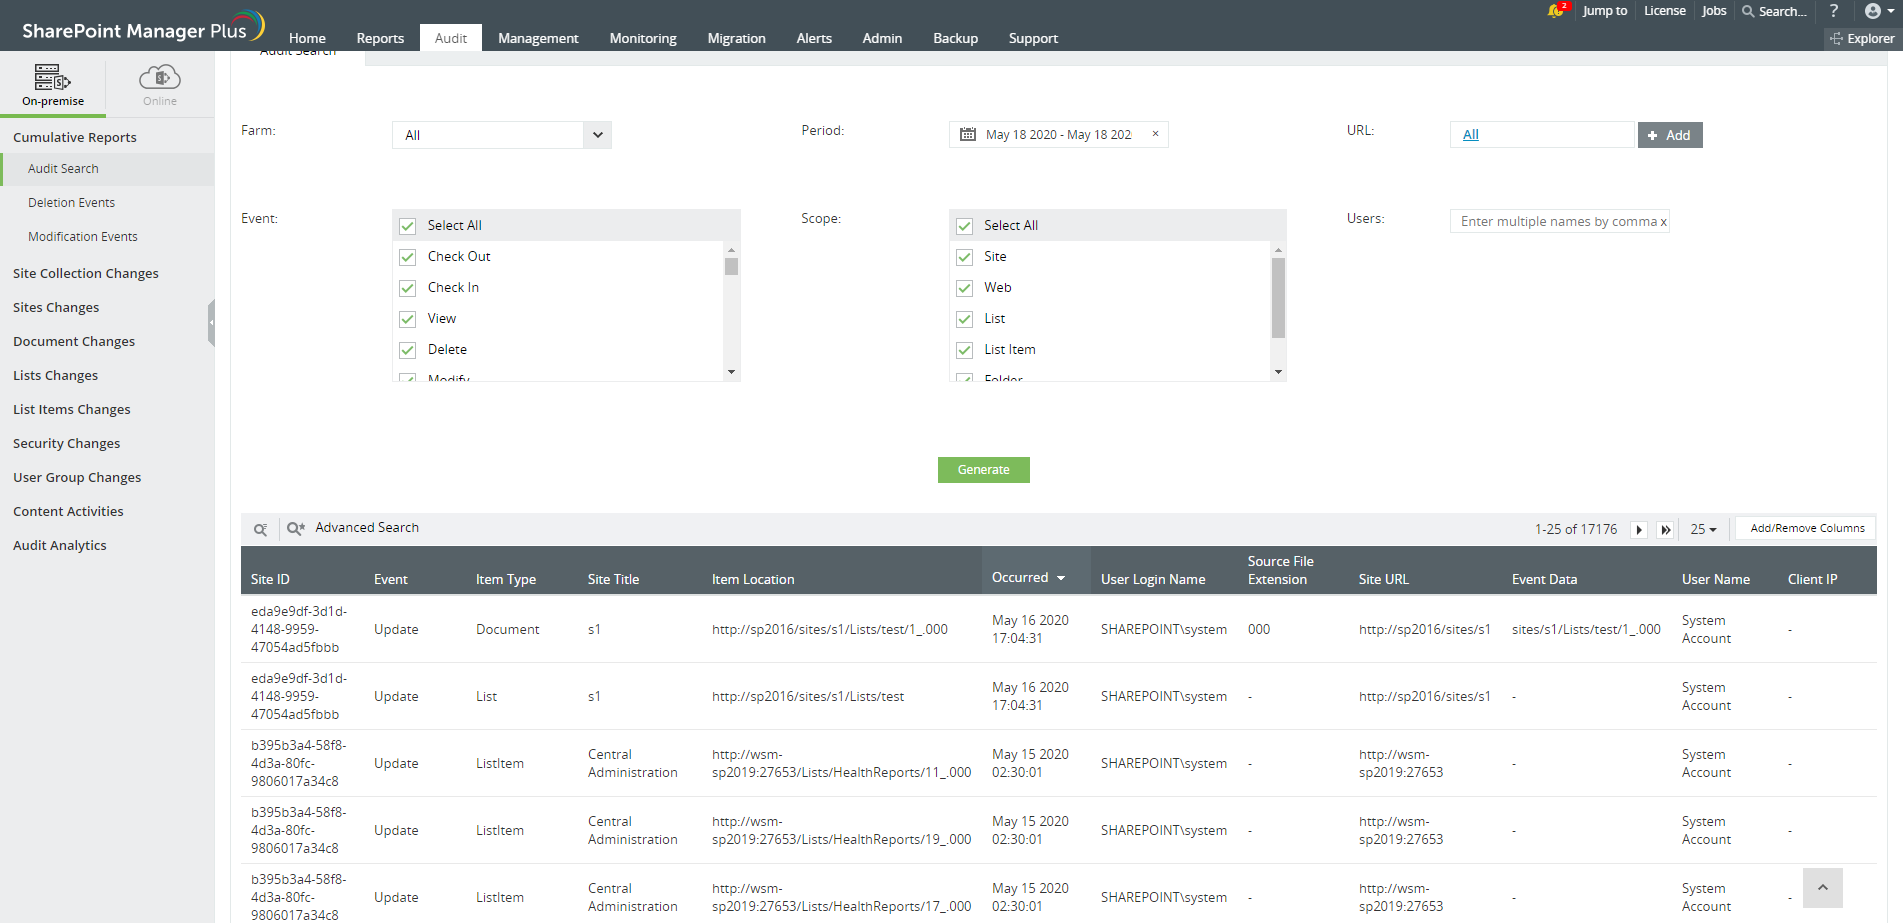Select Deletion Events in the sidebar

click(x=71, y=203)
